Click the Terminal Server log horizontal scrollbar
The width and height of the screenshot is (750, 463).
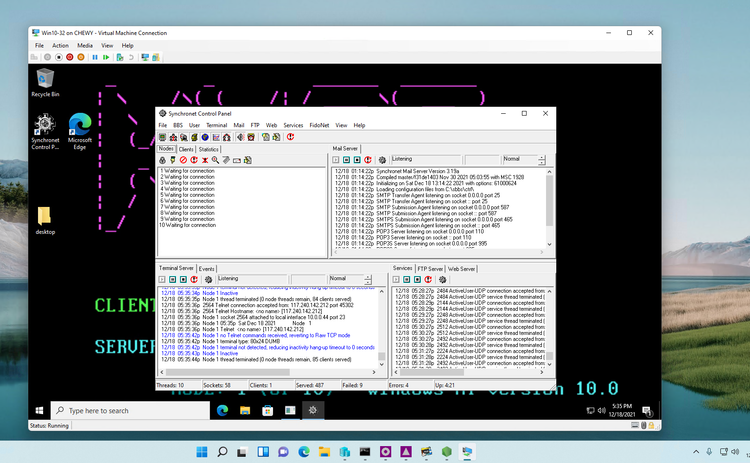pyautogui.click(x=268, y=372)
